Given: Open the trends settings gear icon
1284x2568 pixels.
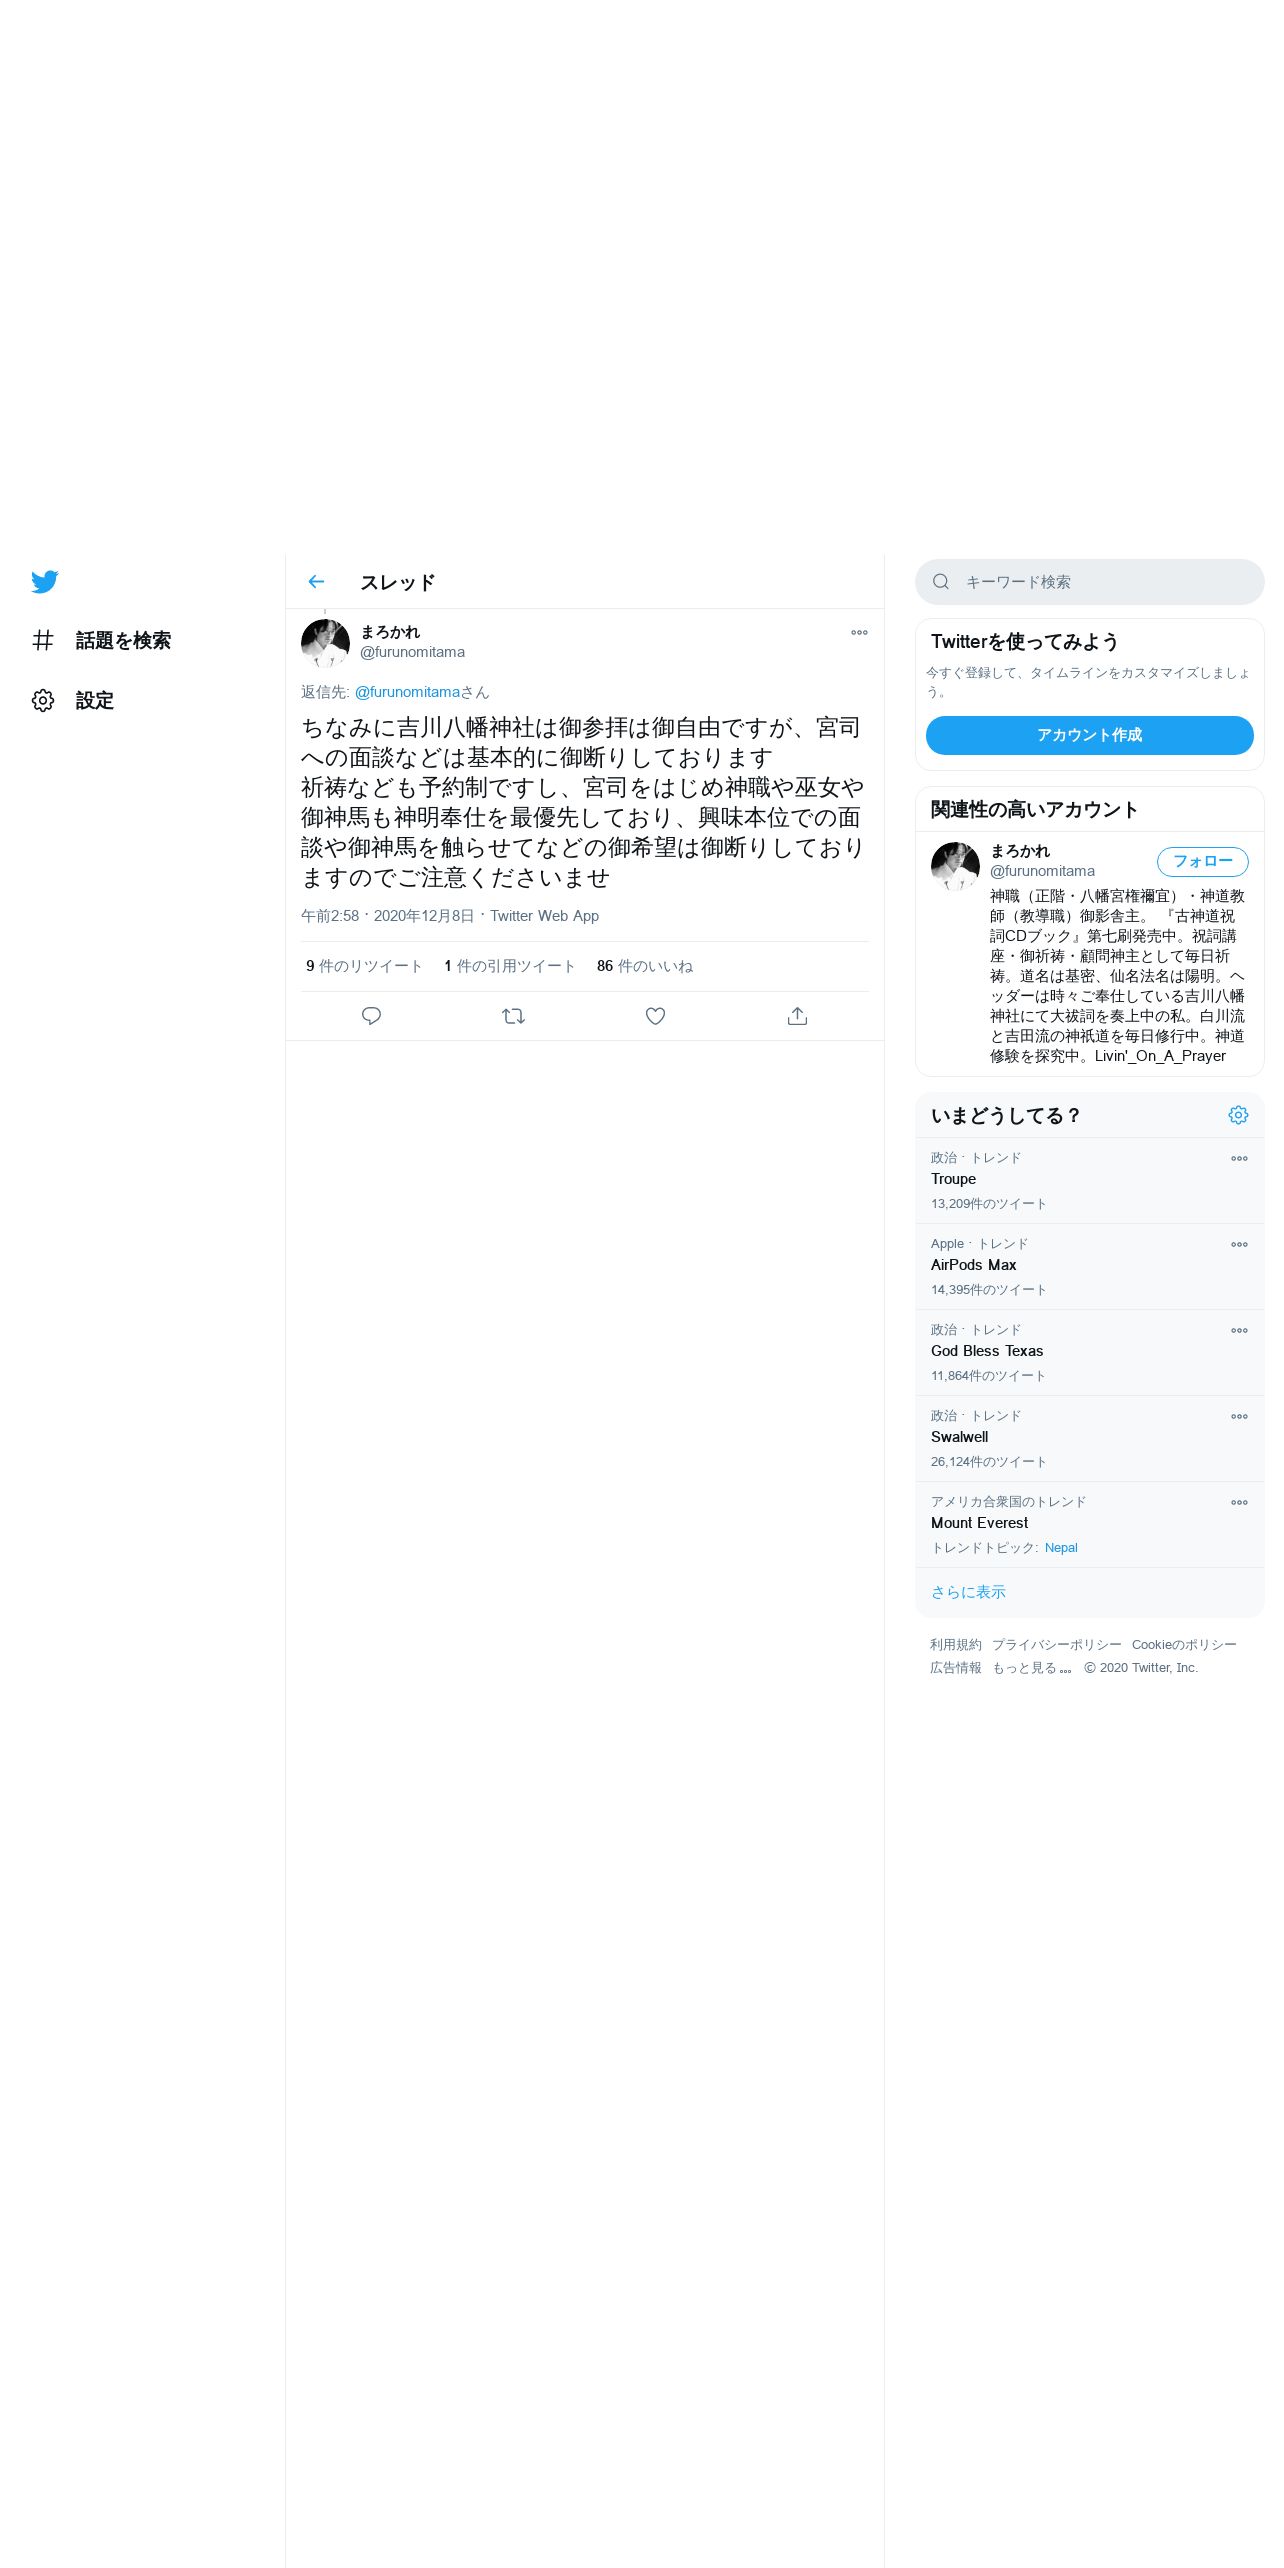Looking at the screenshot, I should pyautogui.click(x=1238, y=1115).
